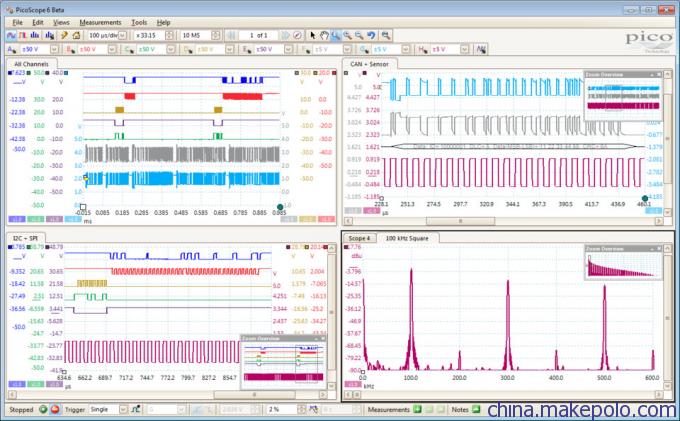Click green time ruler handle in All Channels

pos(280,207)
